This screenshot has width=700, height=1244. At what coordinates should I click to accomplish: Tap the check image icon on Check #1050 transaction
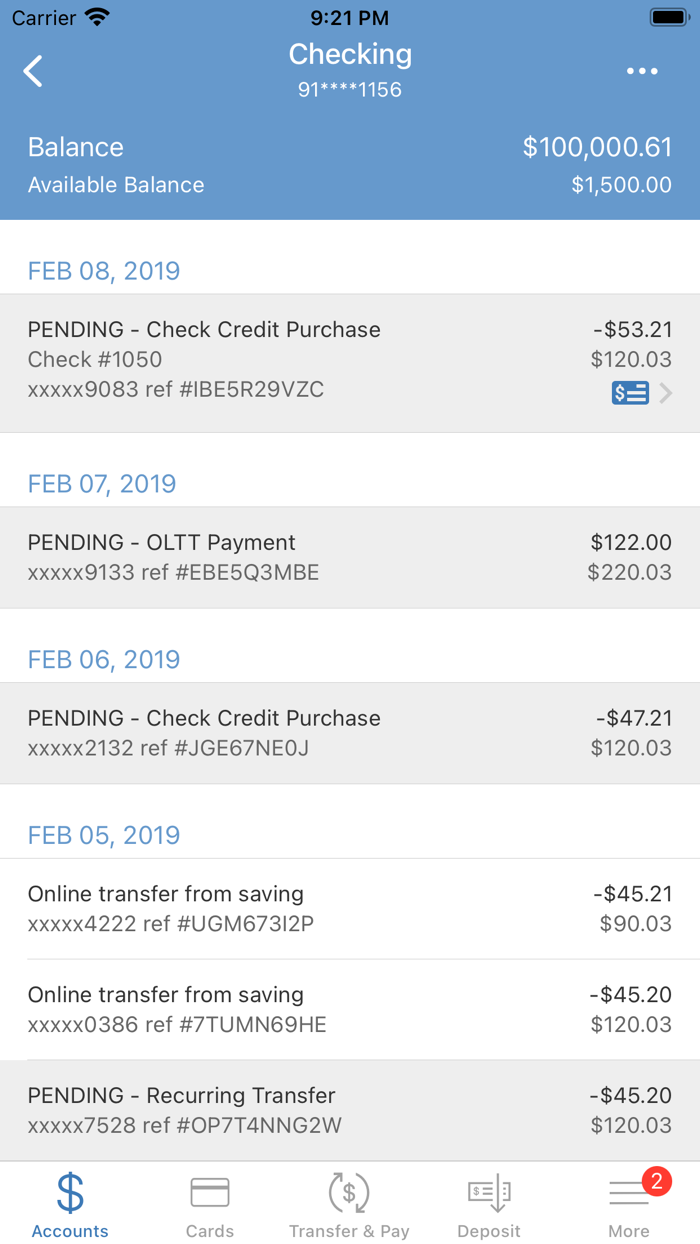(x=630, y=393)
